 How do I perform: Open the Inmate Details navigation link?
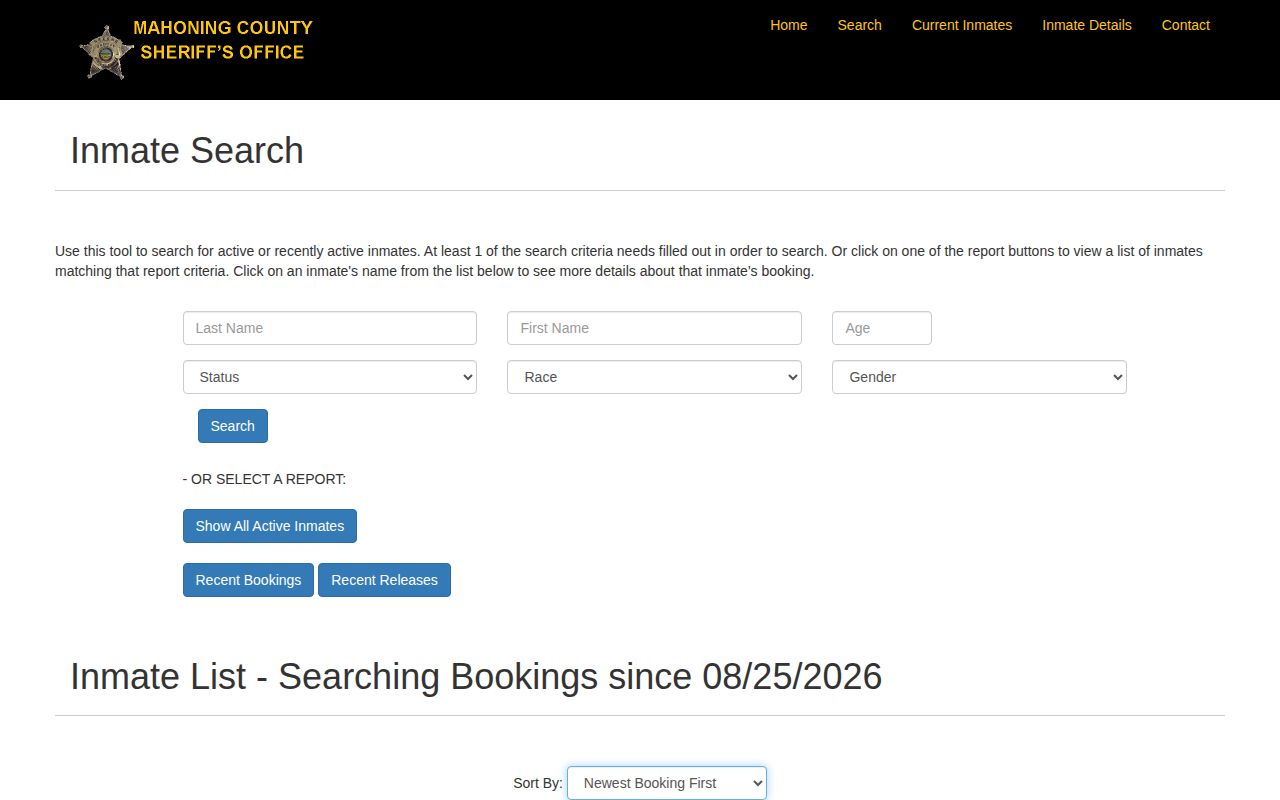pyautogui.click(x=1087, y=25)
